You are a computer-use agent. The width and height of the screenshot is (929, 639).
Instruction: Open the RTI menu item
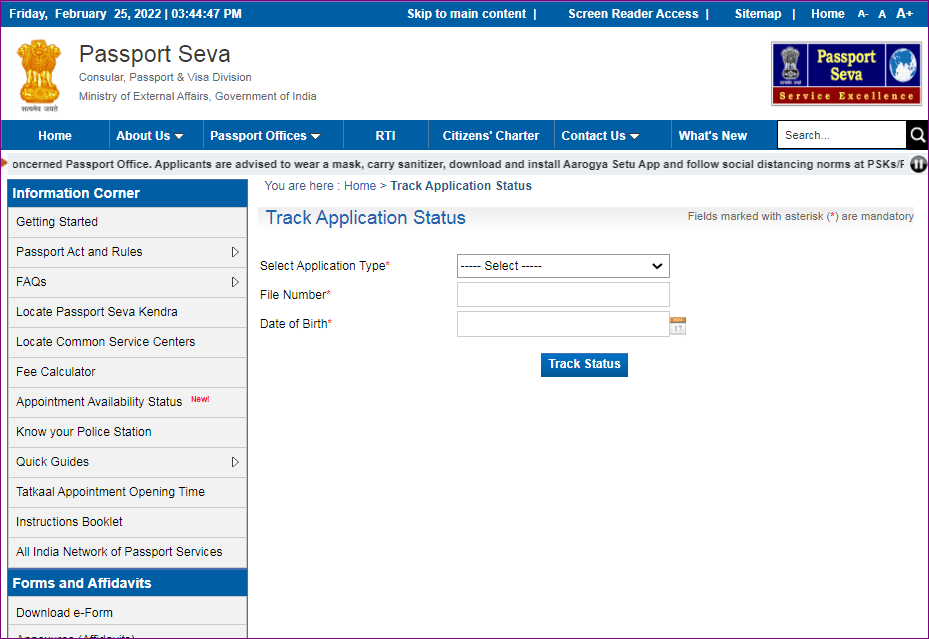pyautogui.click(x=385, y=136)
